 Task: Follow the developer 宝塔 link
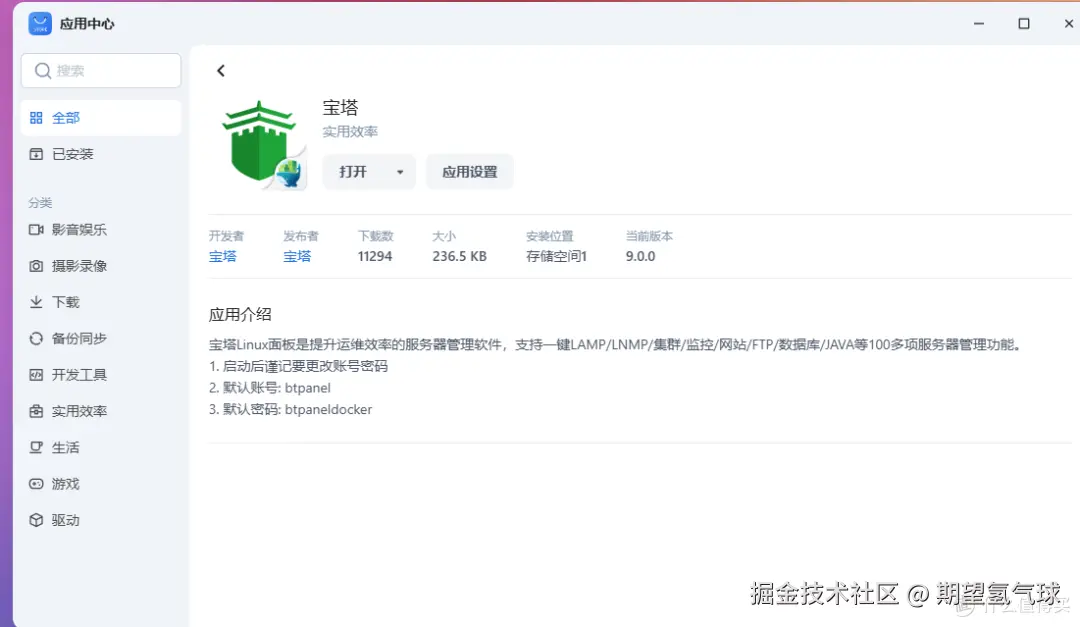click(x=222, y=256)
